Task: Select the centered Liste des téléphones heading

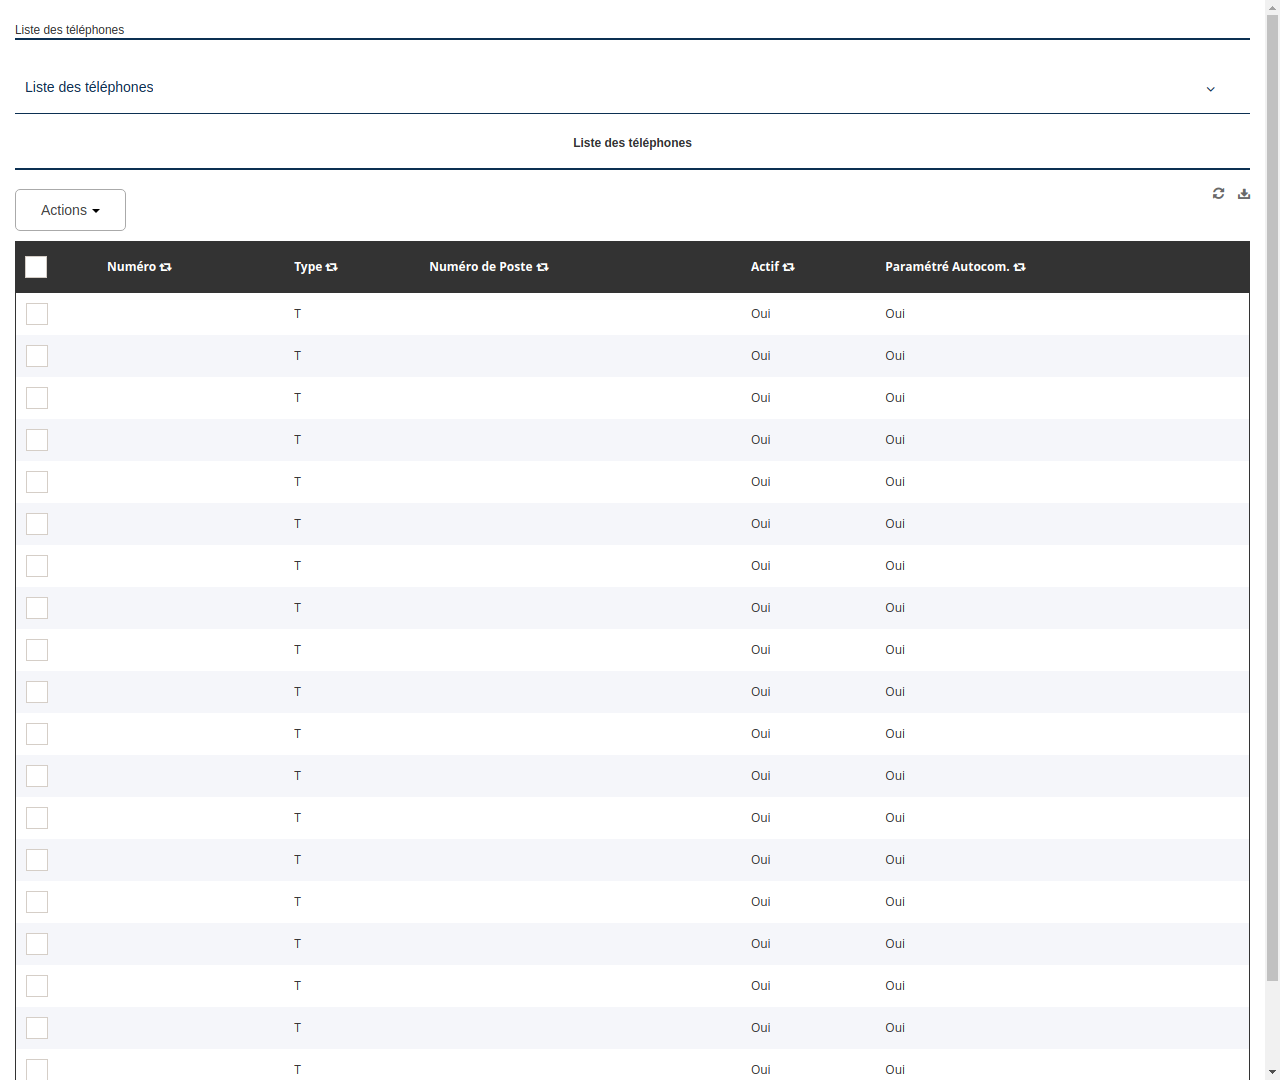Action: [x=632, y=143]
